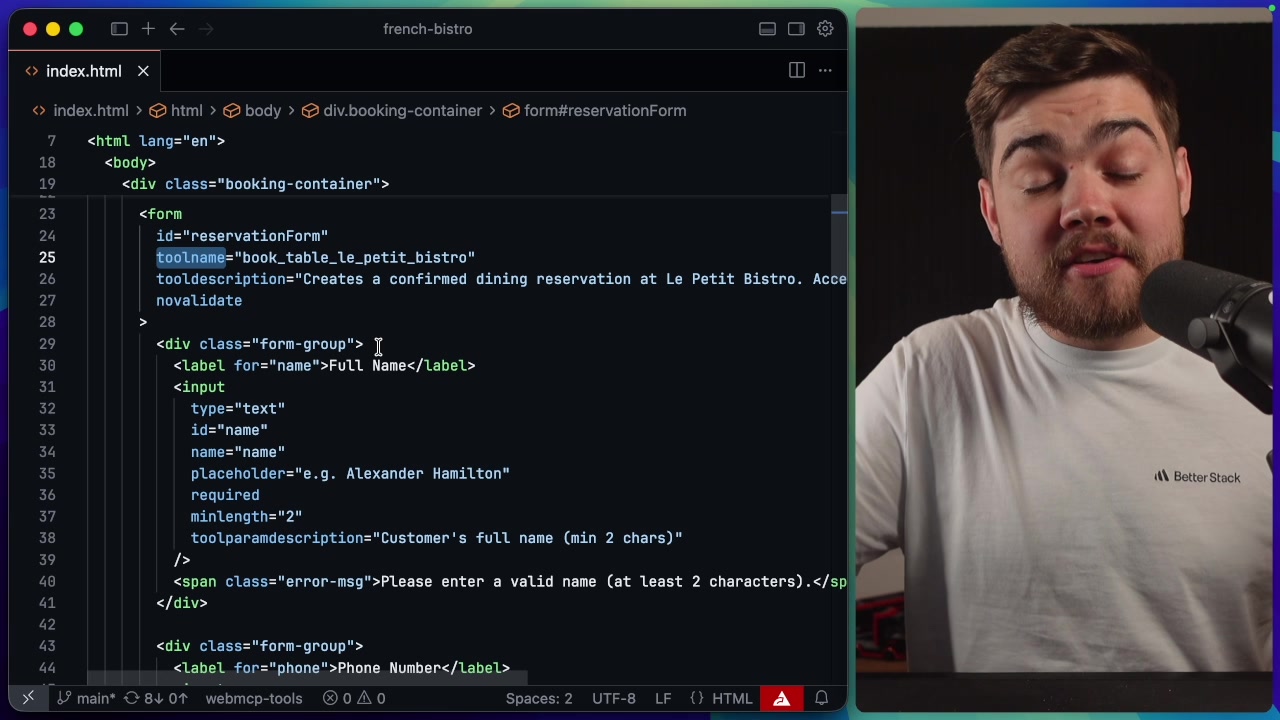Screen dimensions: 1280x720
Task: Click sticky line 18 body tag
Action: [x=130, y=163]
